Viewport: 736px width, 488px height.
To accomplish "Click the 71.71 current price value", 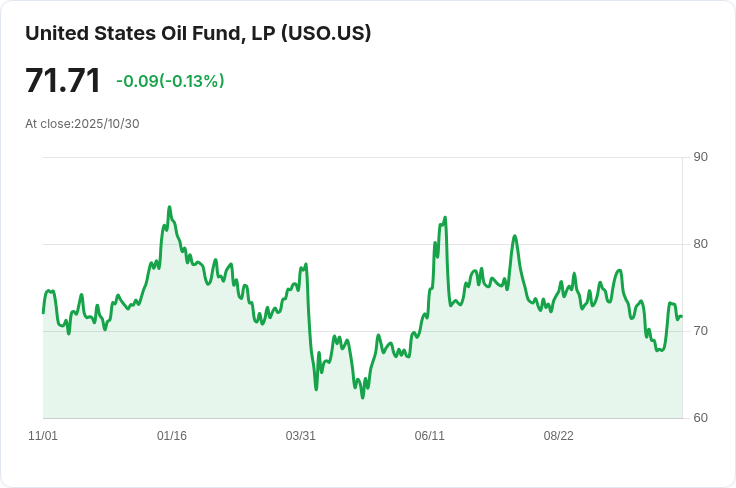I will click(63, 81).
